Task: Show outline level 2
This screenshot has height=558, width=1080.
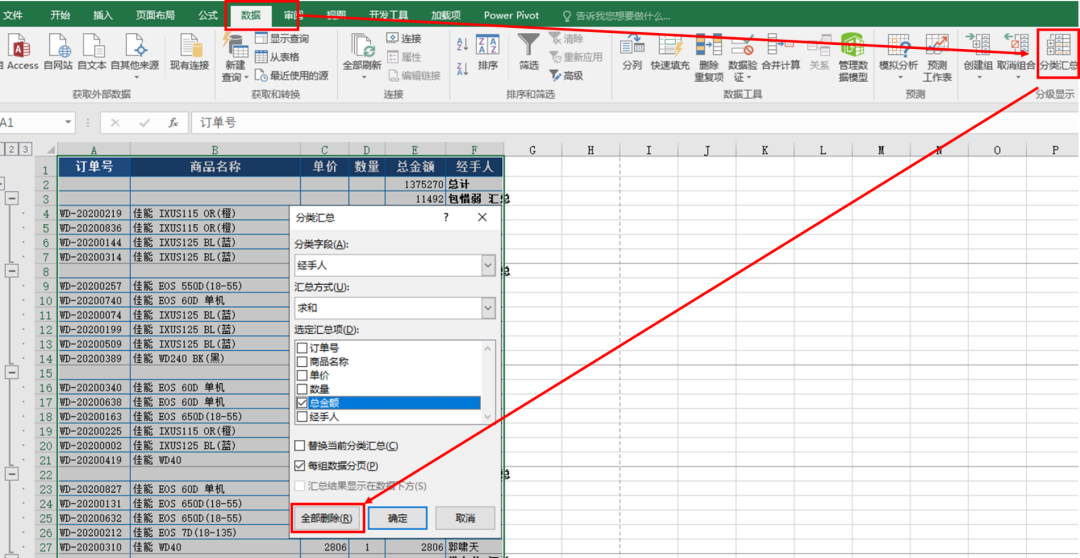Action: 13,149
